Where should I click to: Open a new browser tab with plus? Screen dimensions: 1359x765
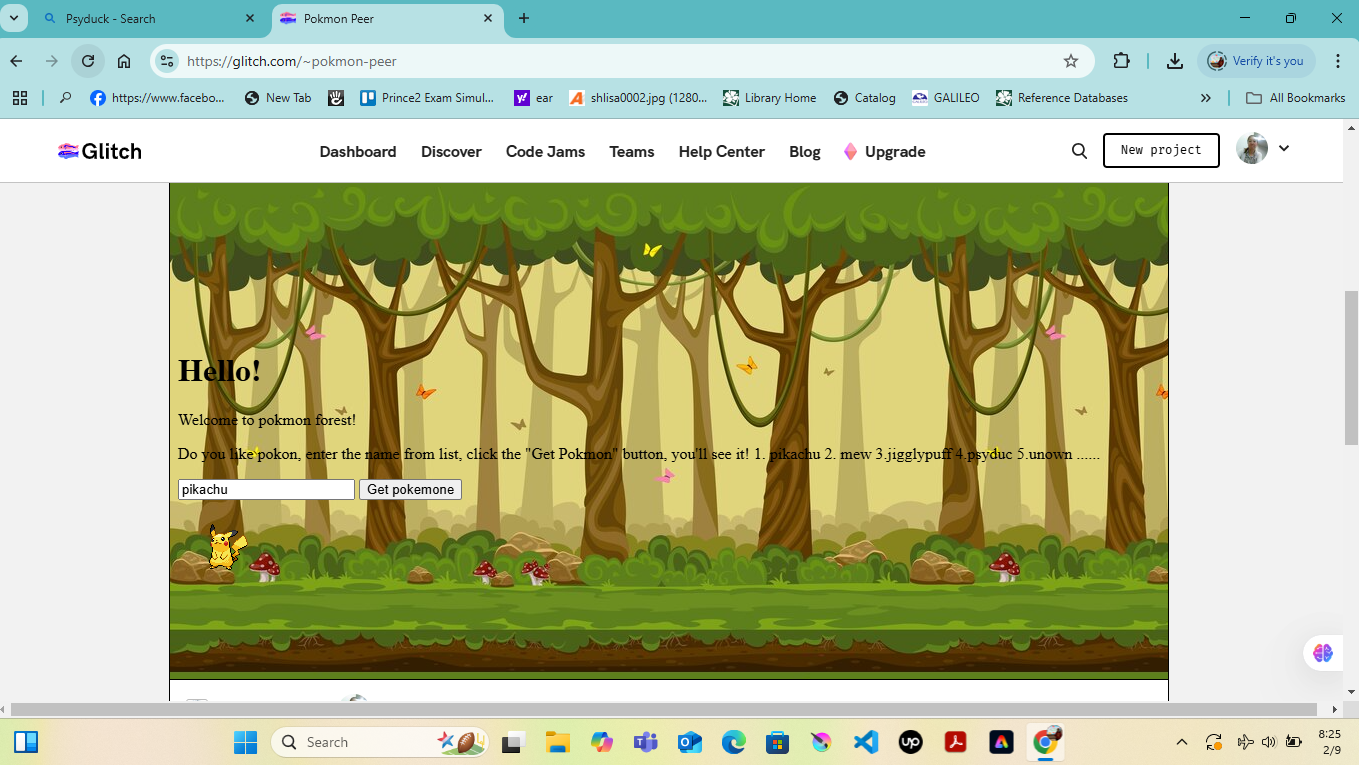click(x=523, y=18)
